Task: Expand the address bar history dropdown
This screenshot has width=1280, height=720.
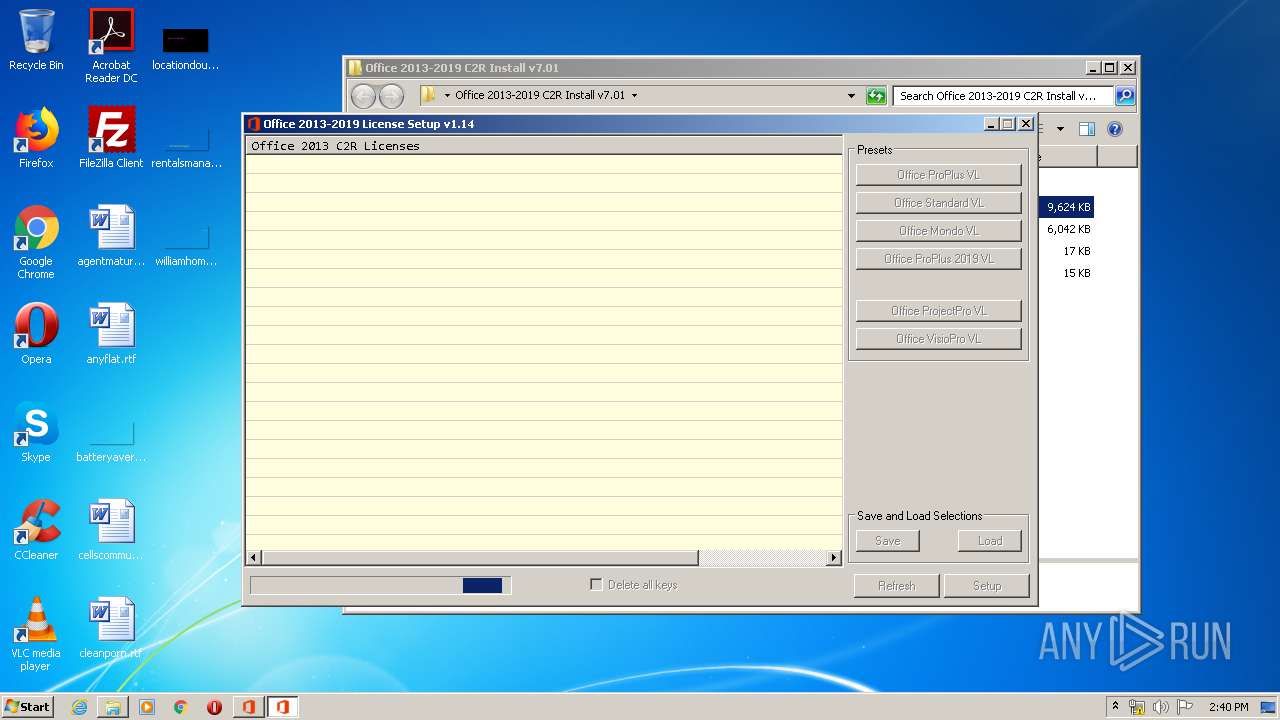Action: (x=851, y=96)
